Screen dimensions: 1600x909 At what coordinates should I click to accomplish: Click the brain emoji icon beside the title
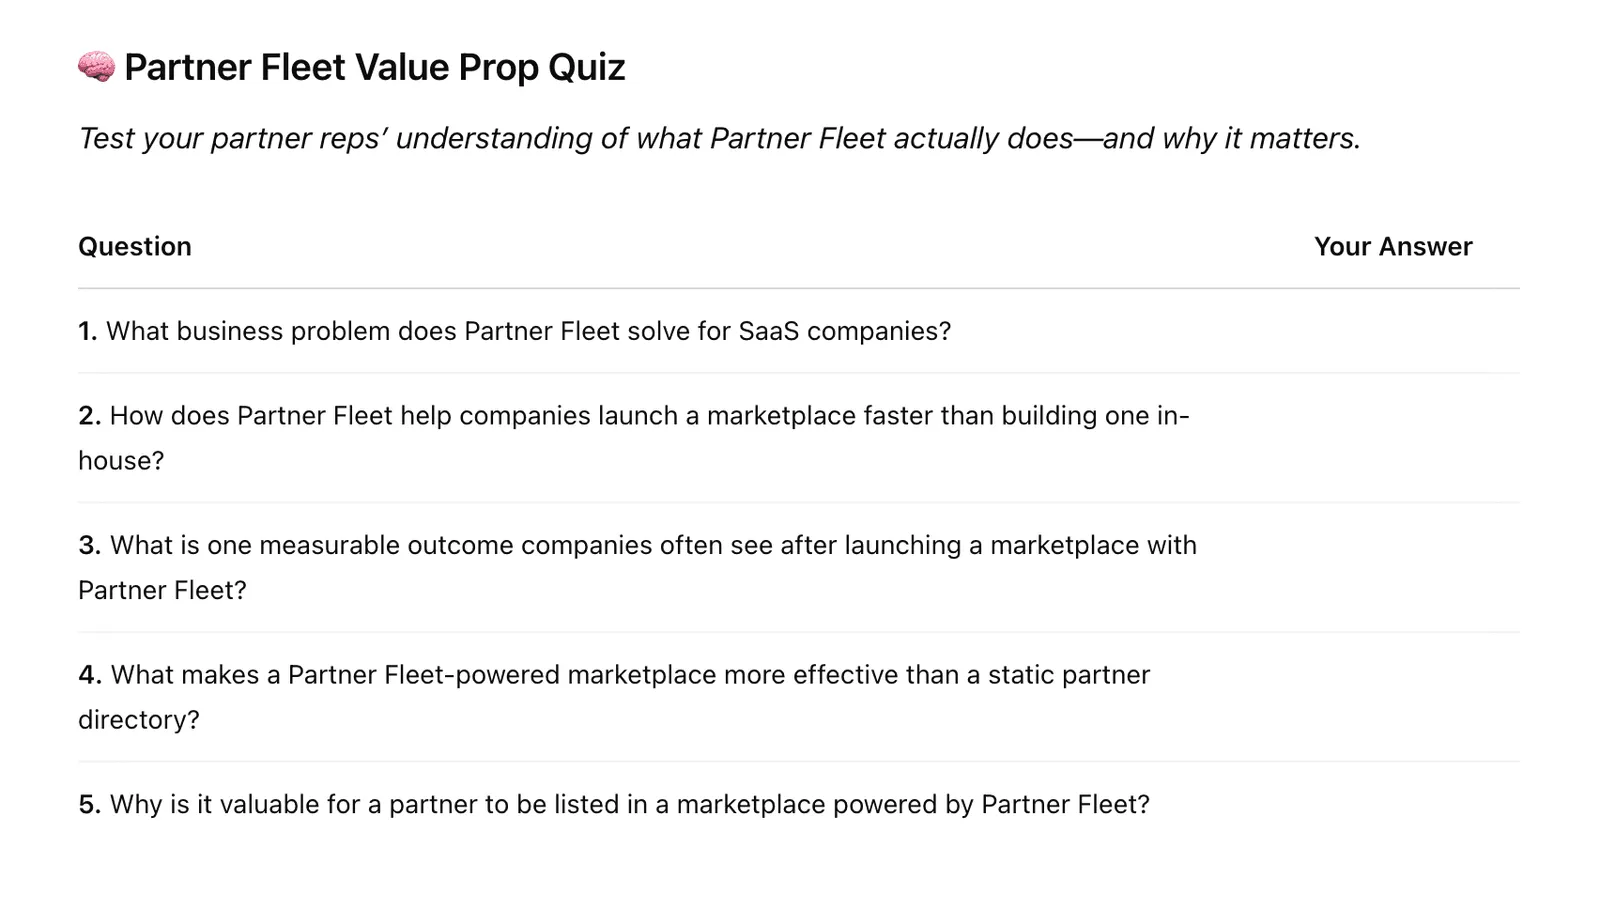coord(97,67)
